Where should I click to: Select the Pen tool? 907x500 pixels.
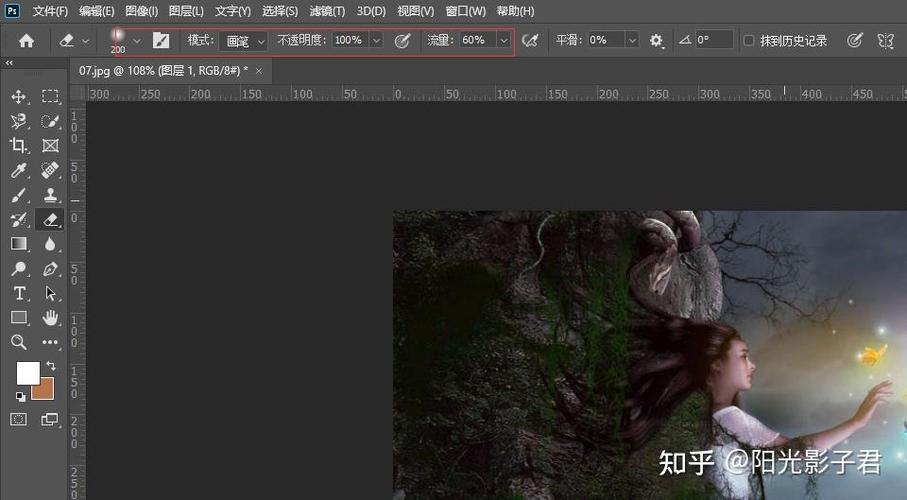point(50,269)
